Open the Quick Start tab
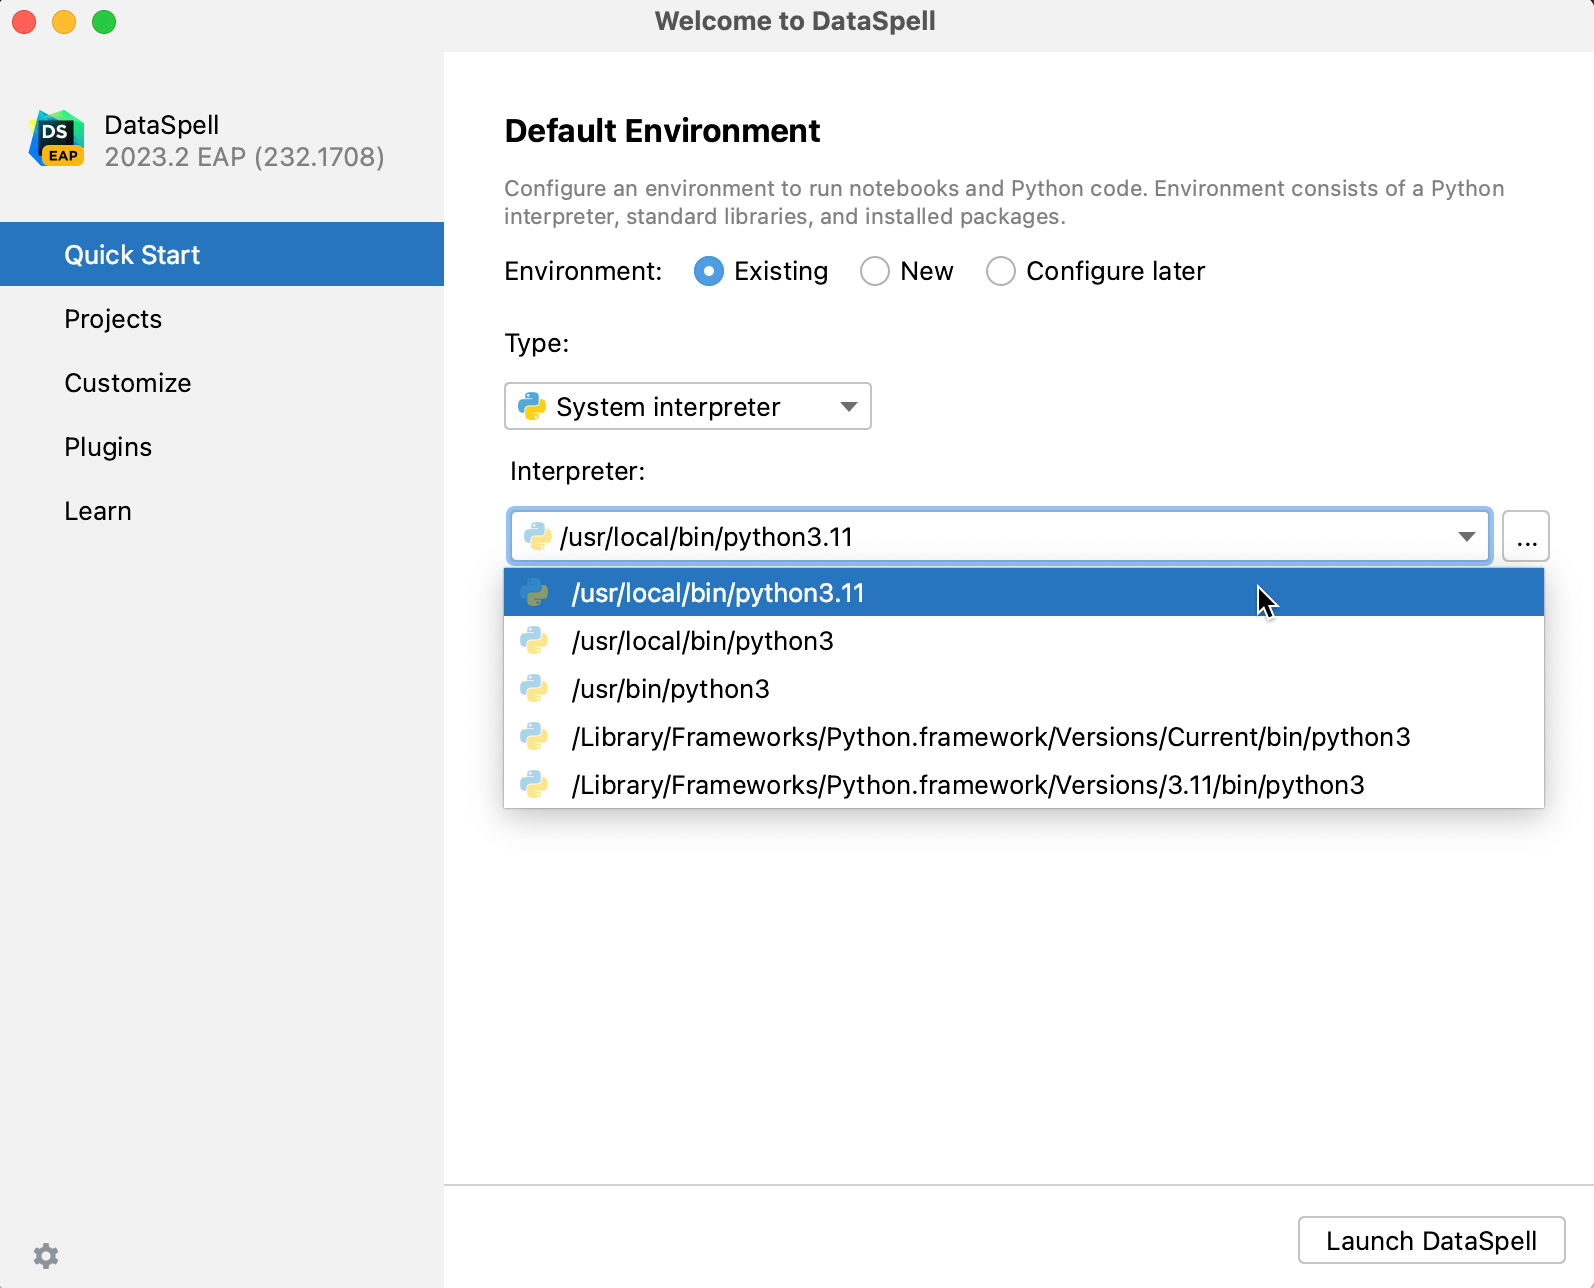This screenshot has width=1594, height=1288. [x=222, y=254]
